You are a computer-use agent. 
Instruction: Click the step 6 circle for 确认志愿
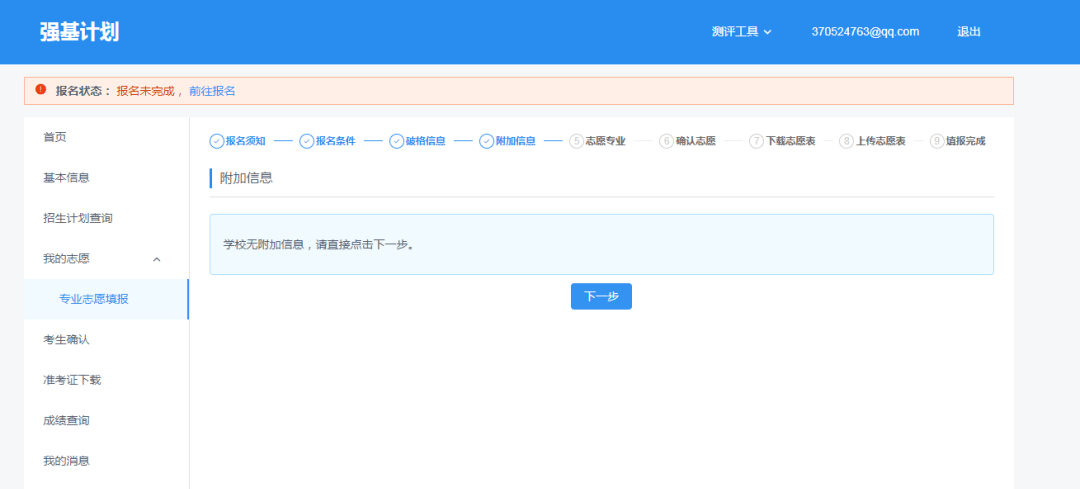tap(667, 141)
